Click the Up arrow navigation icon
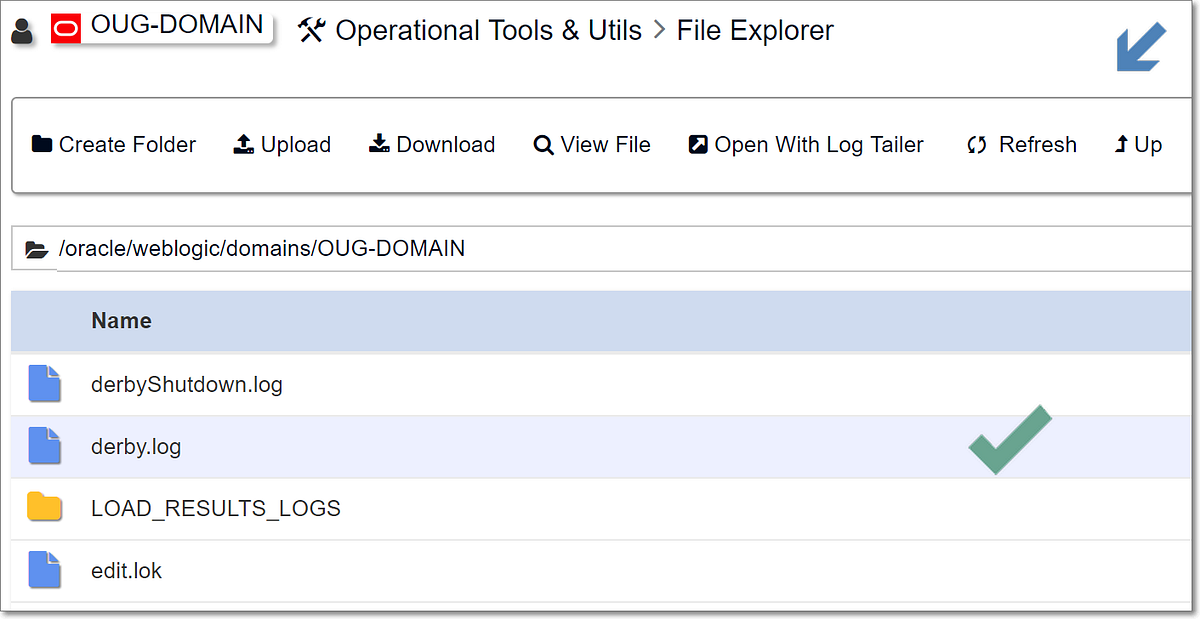Viewport: 1200px width, 619px height. [1120, 144]
